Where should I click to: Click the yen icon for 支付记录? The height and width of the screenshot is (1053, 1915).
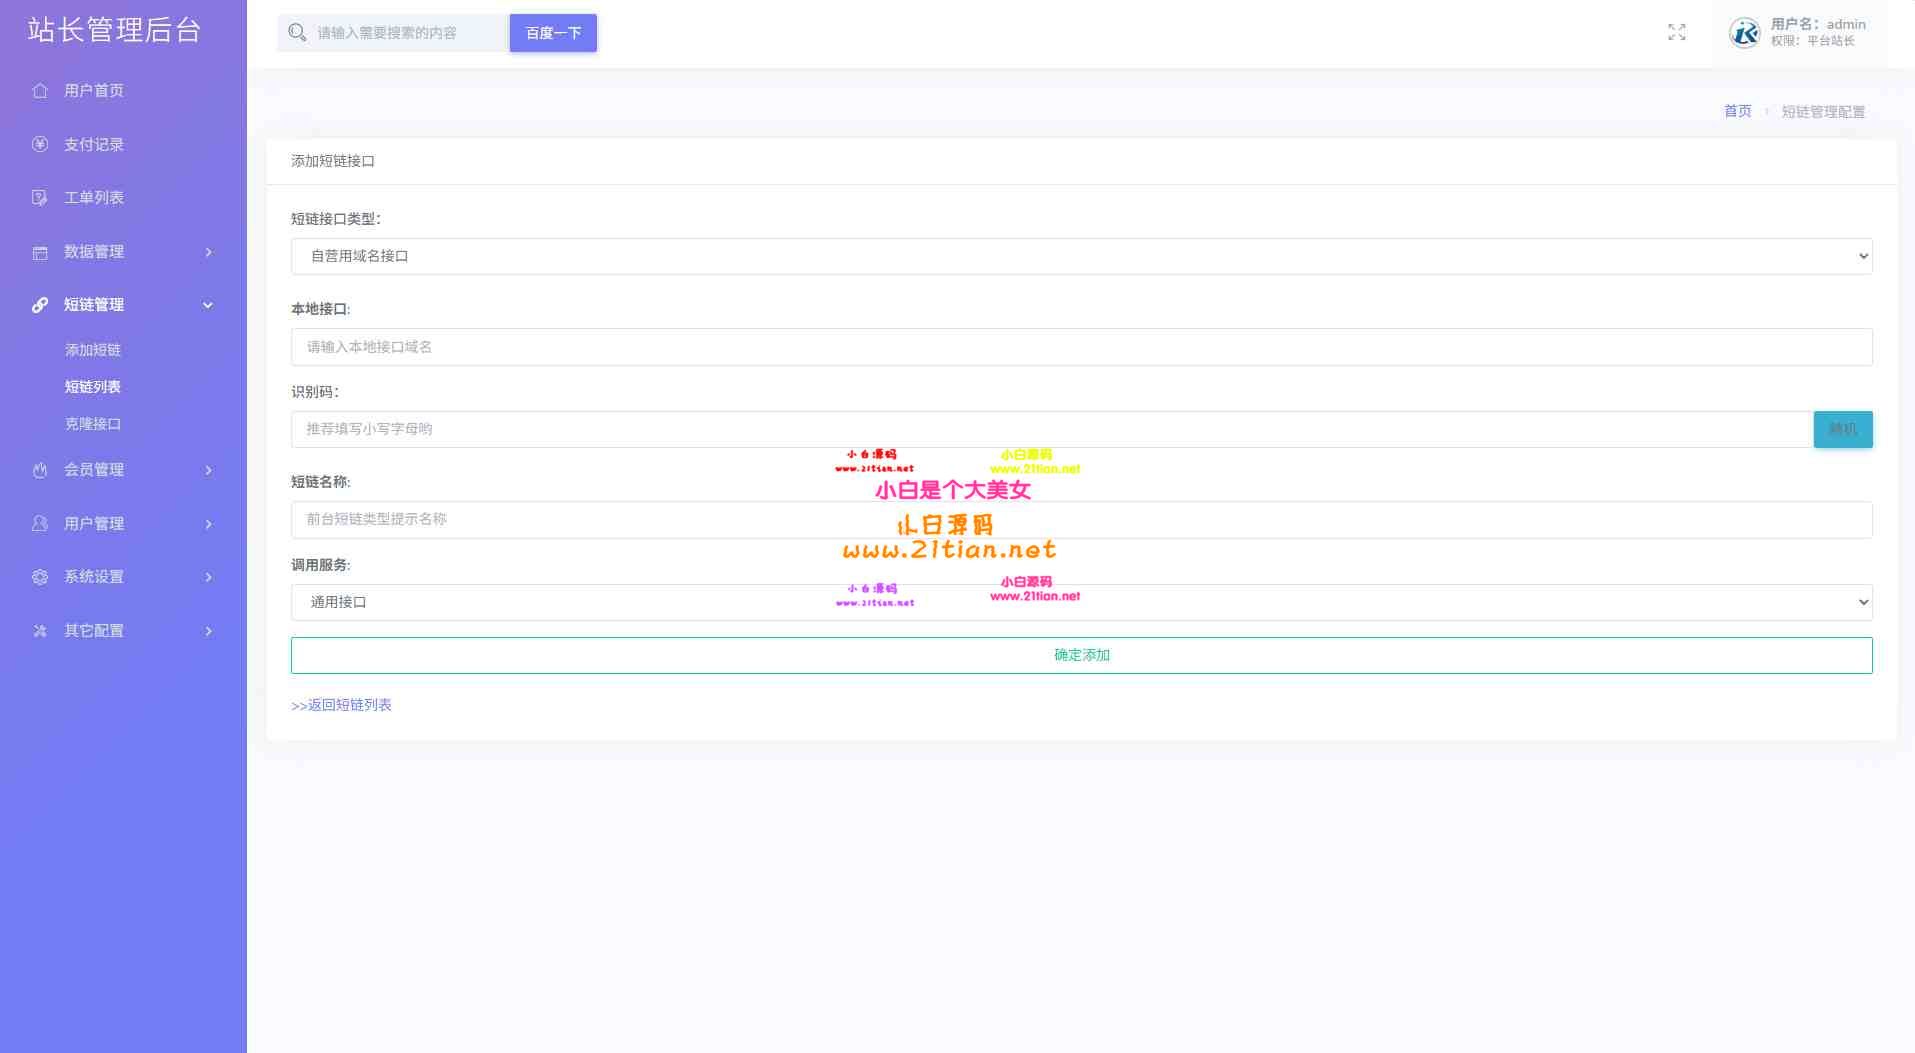(x=40, y=144)
